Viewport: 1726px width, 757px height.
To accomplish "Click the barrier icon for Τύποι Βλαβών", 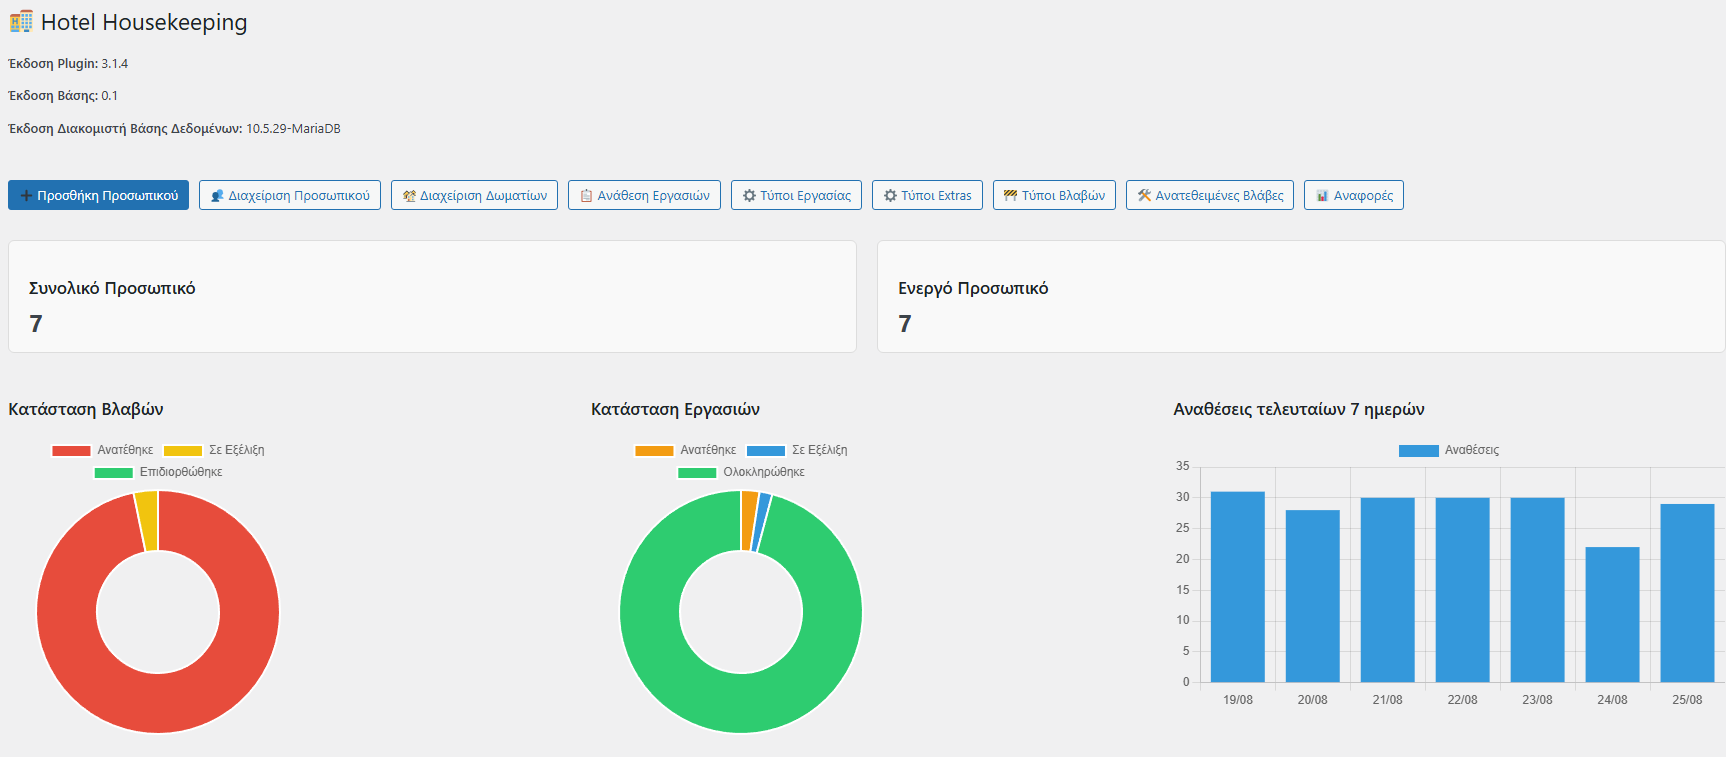I will [1010, 196].
